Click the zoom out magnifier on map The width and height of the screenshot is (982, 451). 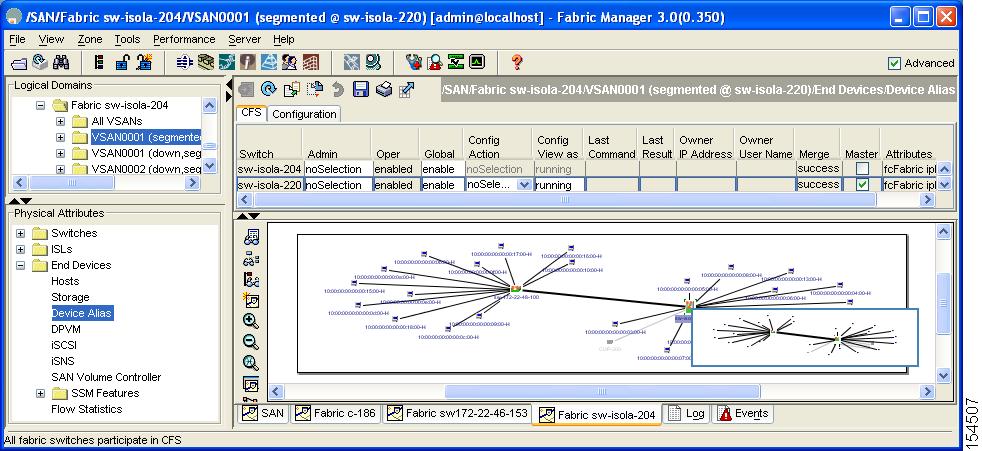coord(251,342)
